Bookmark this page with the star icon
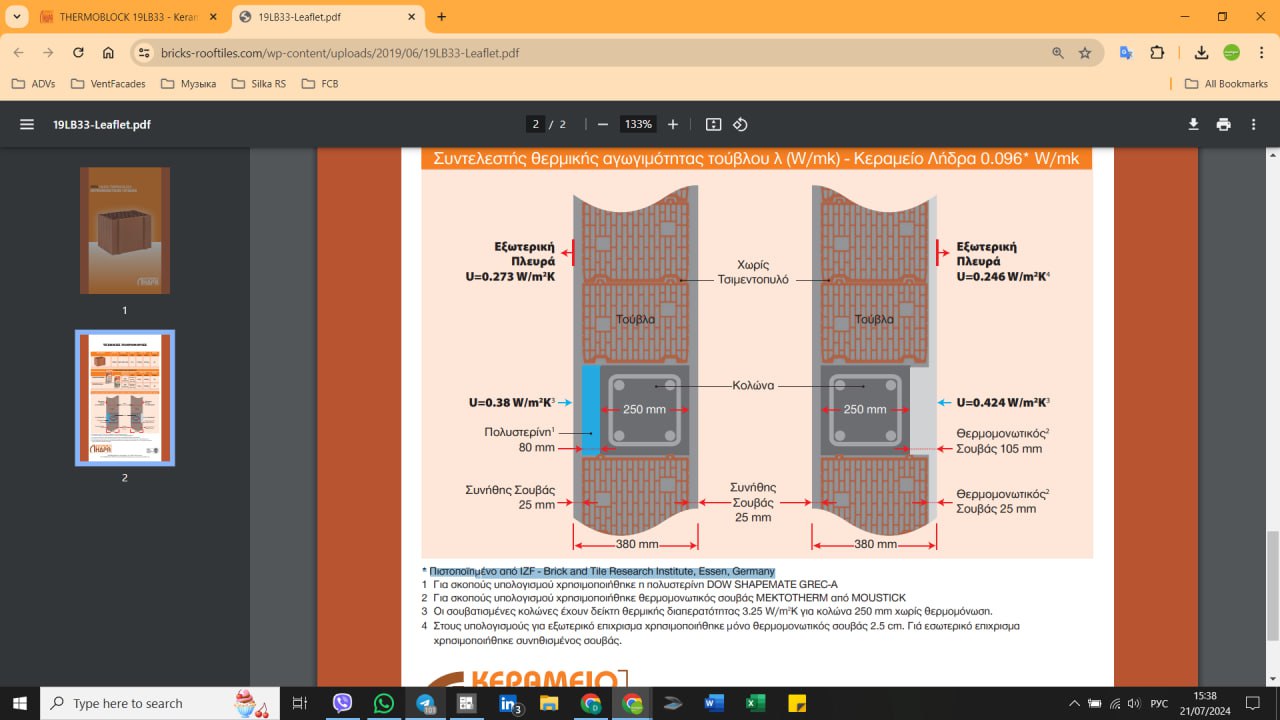The image size is (1280, 720). pos(1085,53)
